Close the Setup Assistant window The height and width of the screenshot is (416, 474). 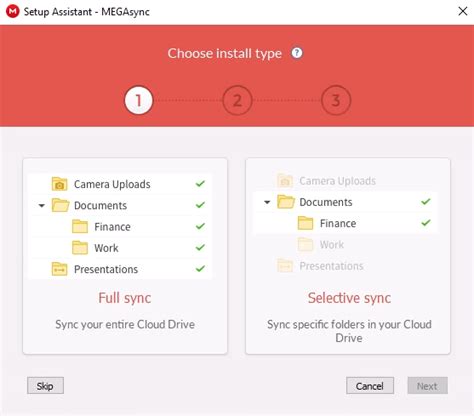click(462, 11)
